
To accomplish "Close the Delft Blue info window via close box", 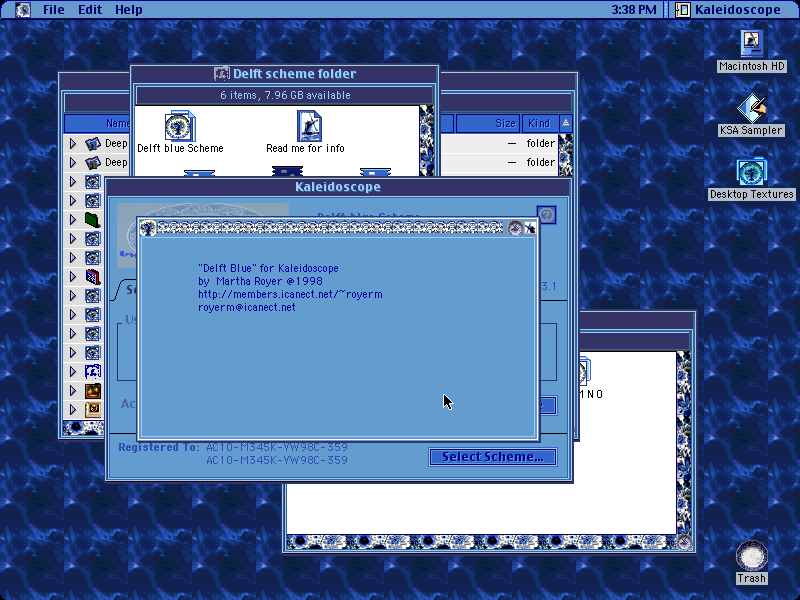I will pyautogui.click(x=148, y=228).
